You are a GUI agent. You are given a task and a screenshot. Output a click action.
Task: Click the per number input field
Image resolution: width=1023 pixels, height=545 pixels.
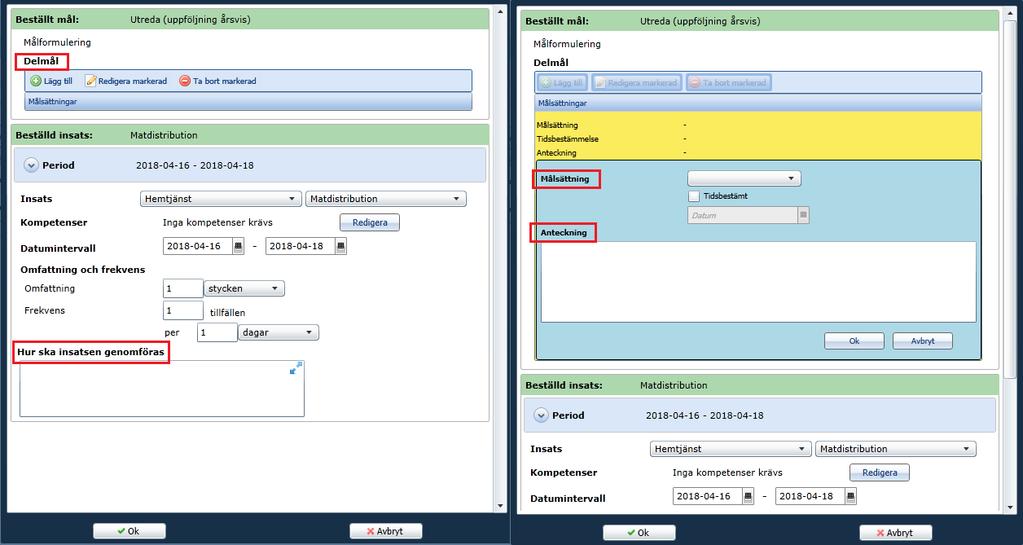217,332
